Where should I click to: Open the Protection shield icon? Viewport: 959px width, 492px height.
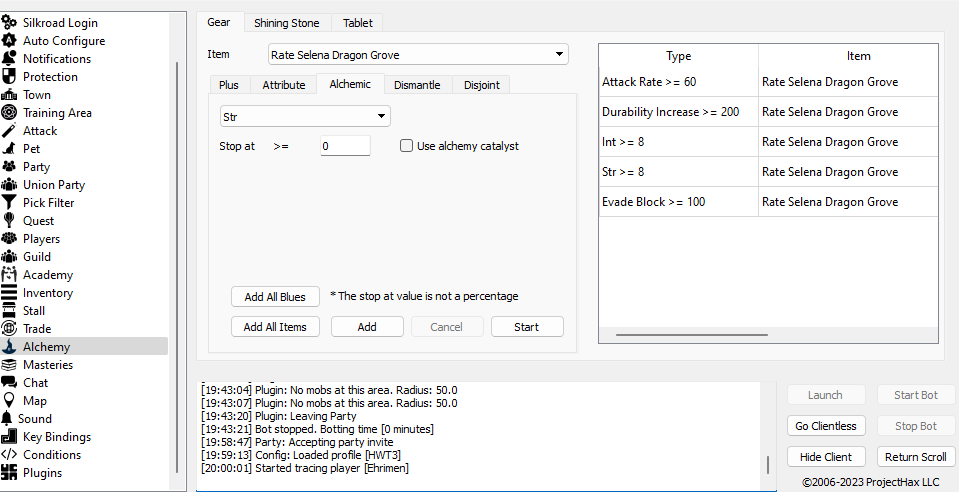click(x=9, y=77)
